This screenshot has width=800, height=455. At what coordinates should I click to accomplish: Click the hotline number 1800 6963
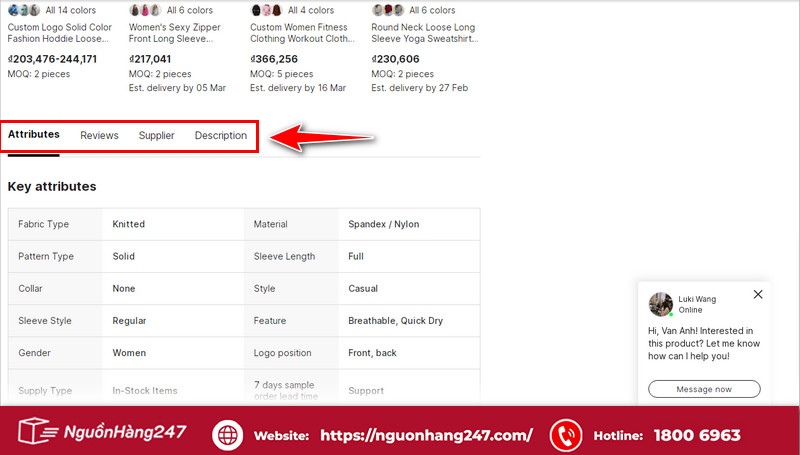pyautogui.click(x=697, y=436)
